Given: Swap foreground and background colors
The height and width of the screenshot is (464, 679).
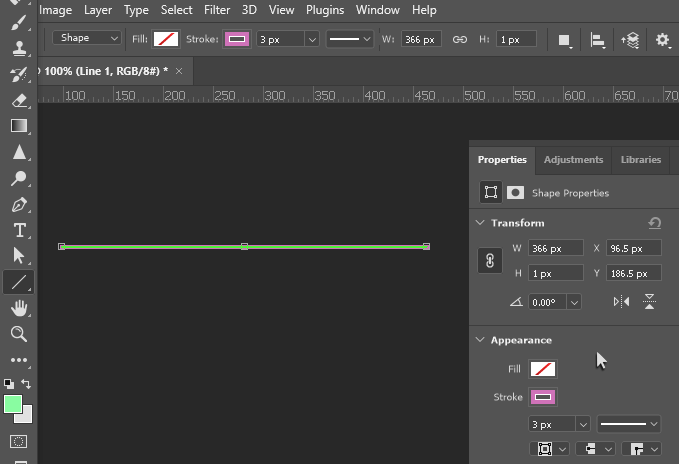Looking at the screenshot, I should coord(26,383).
